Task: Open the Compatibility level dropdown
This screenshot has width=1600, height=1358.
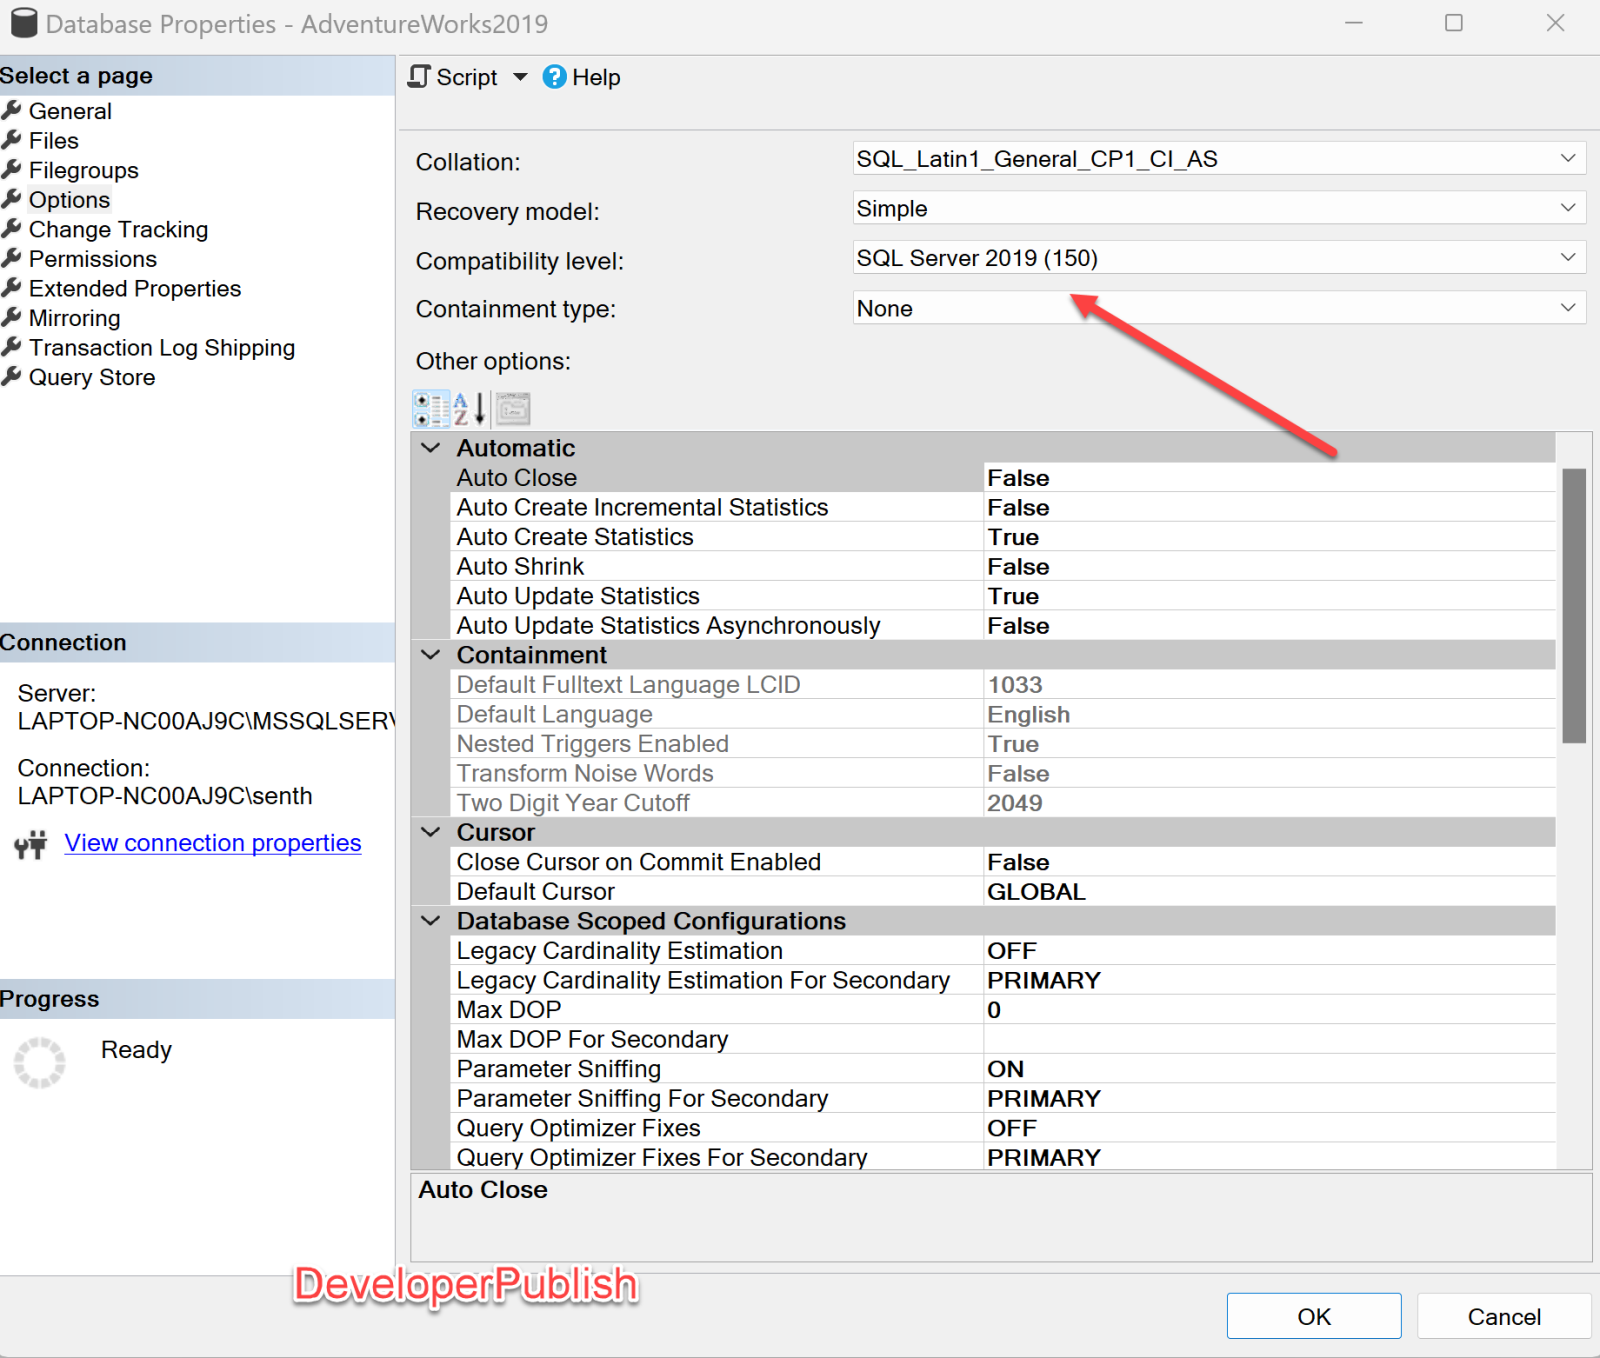Action: click(1567, 257)
